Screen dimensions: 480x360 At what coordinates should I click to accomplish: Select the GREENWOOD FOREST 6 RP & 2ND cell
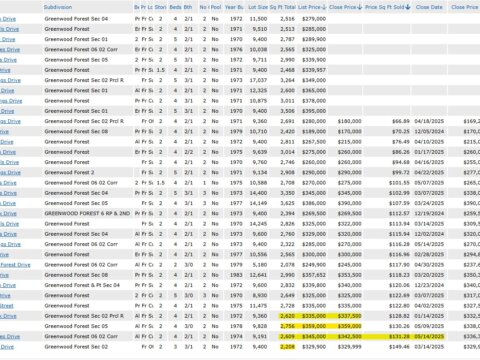(87, 213)
